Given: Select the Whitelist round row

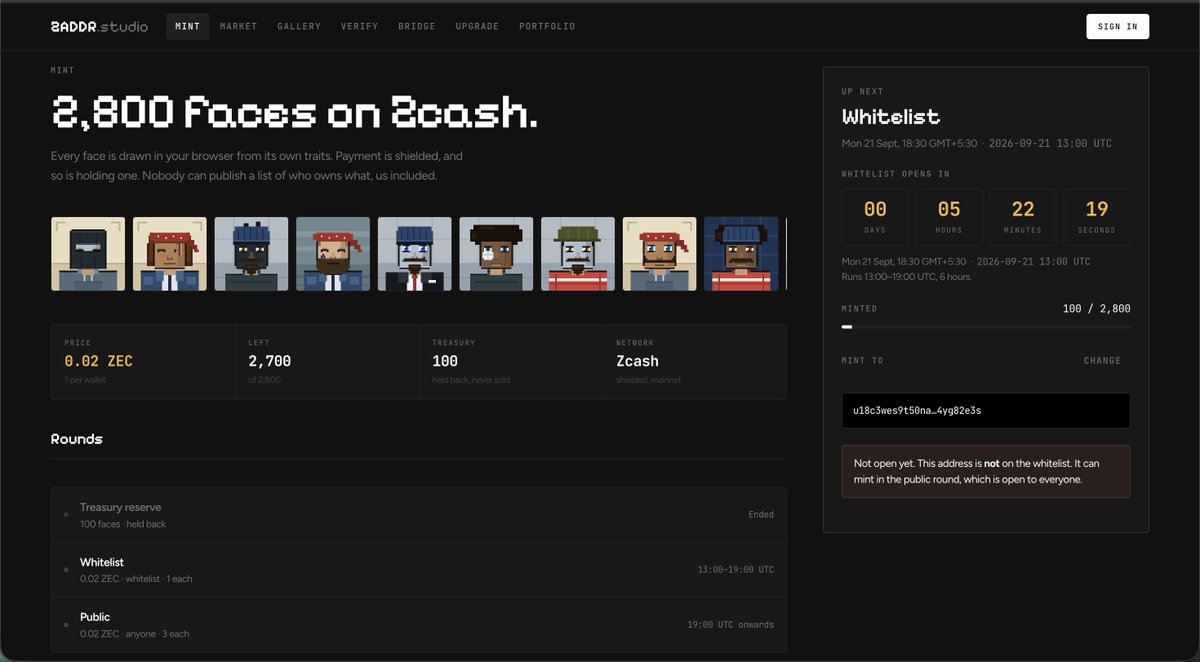Looking at the screenshot, I should pos(419,570).
